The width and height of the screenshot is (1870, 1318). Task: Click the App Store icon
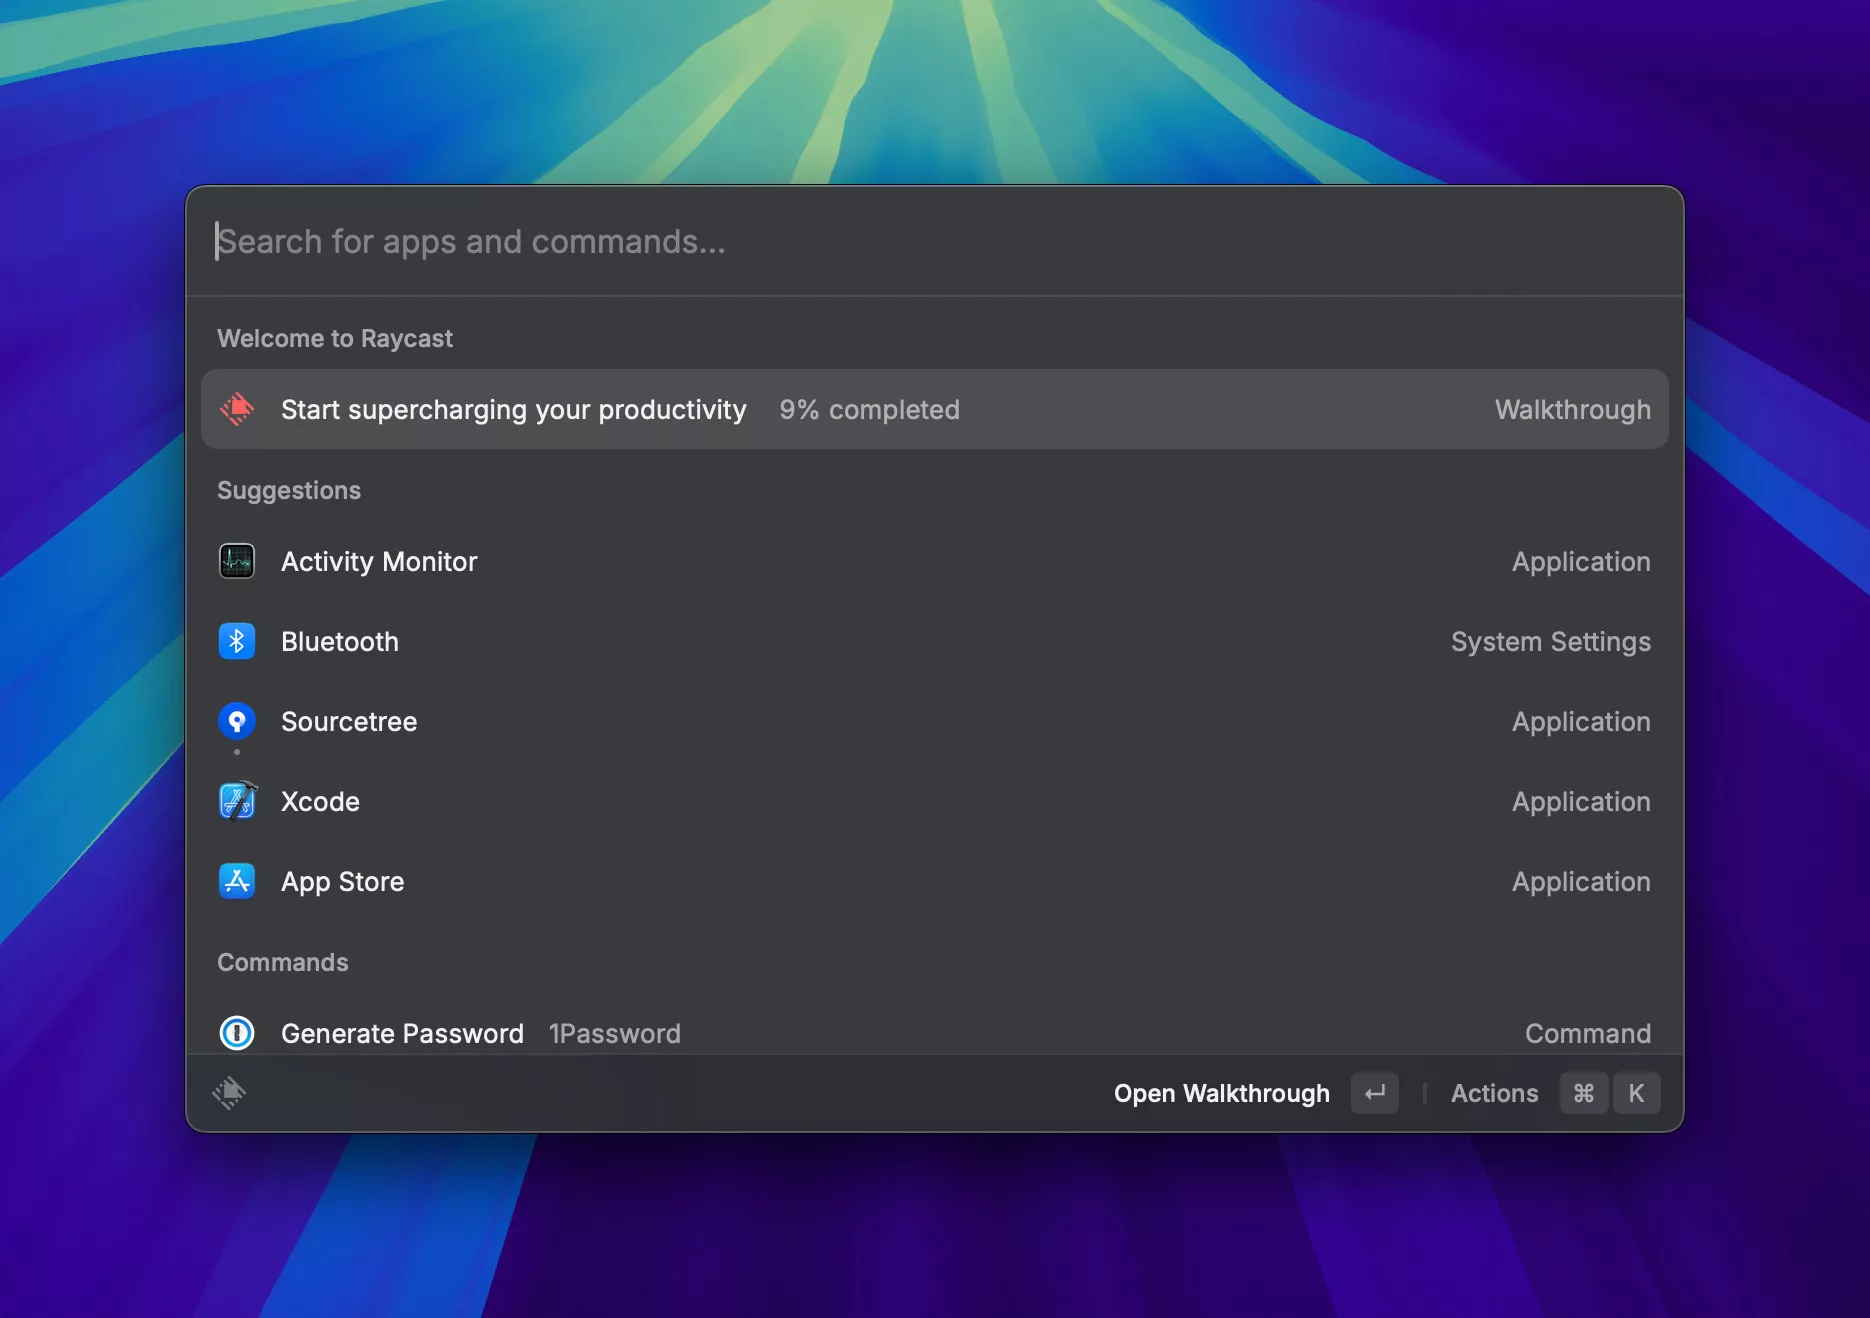tap(237, 881)
